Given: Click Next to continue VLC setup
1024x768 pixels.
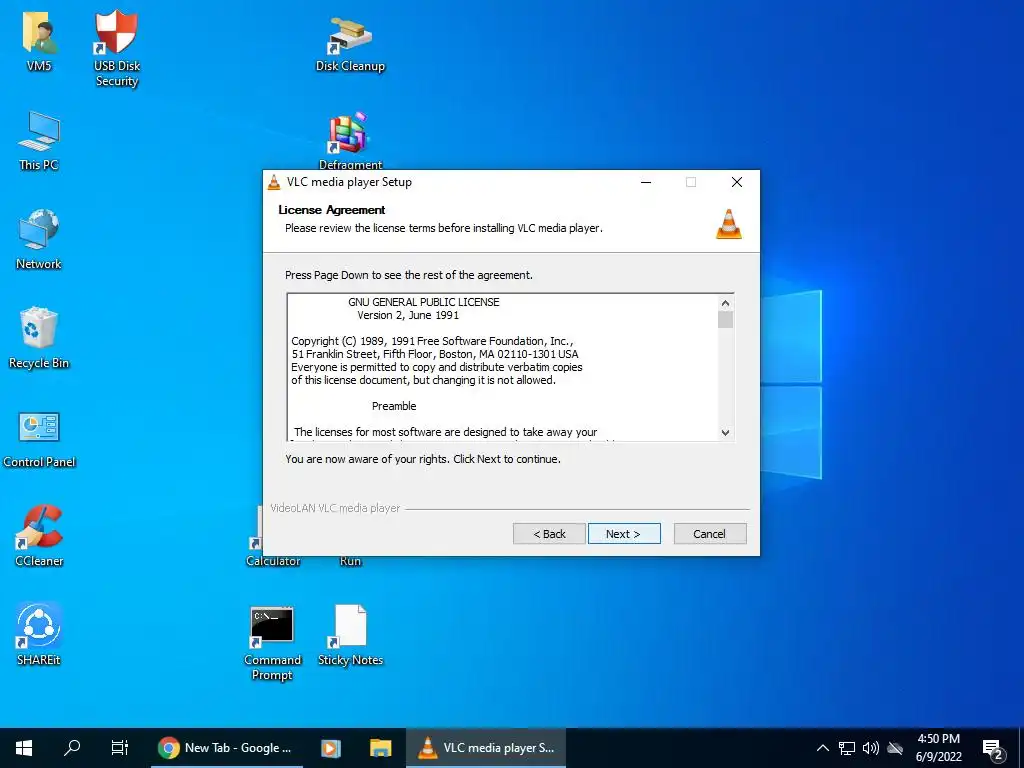Looking at the screenshot, I should pos(624,534).
